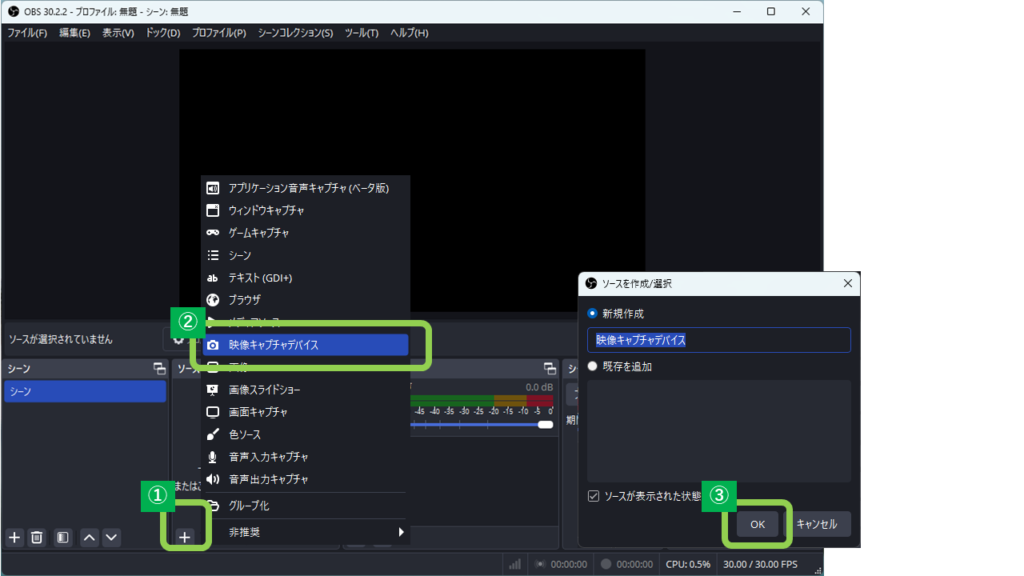Click the 0.0 dB level value
This screenshot has height=576, width=1024.
[x=539, y=387]
